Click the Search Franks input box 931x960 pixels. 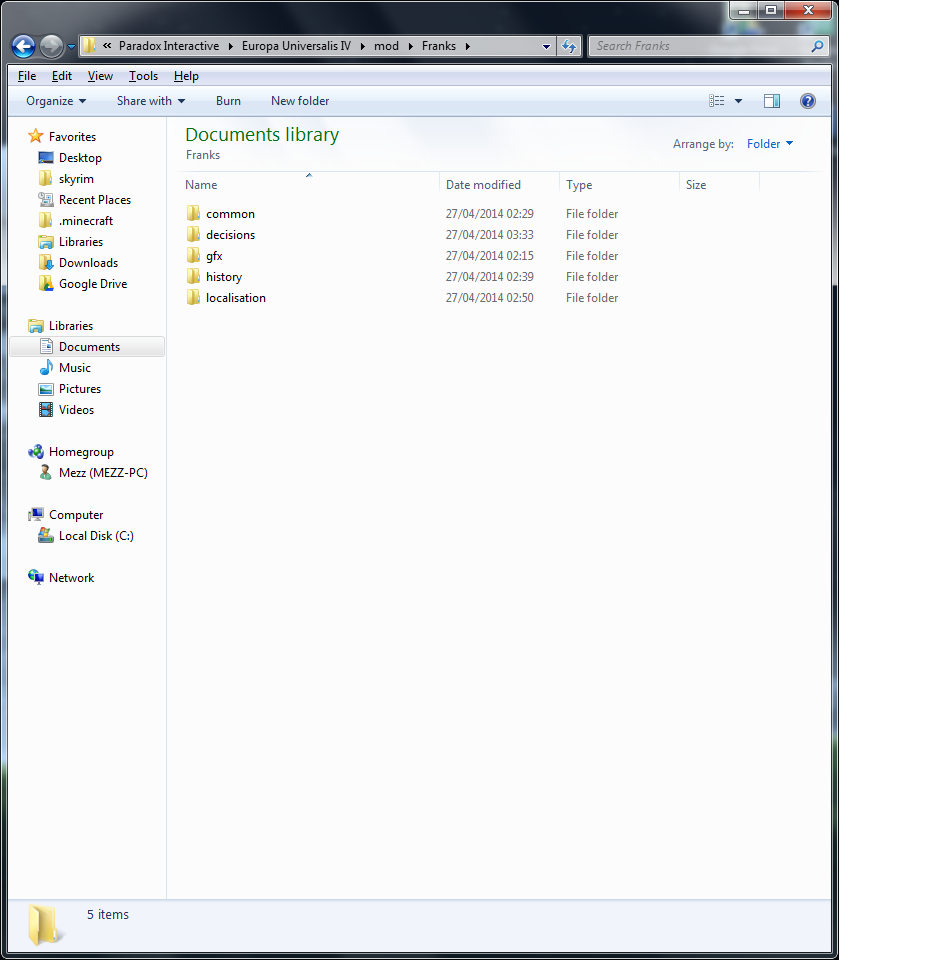tap(698, 46)
